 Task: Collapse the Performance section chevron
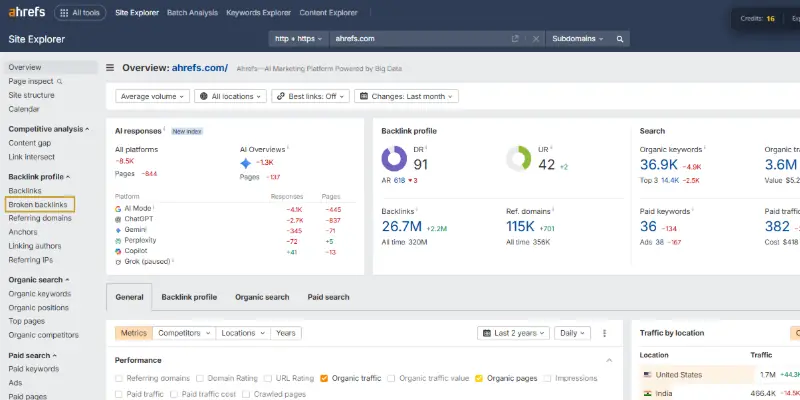point(609,360)
